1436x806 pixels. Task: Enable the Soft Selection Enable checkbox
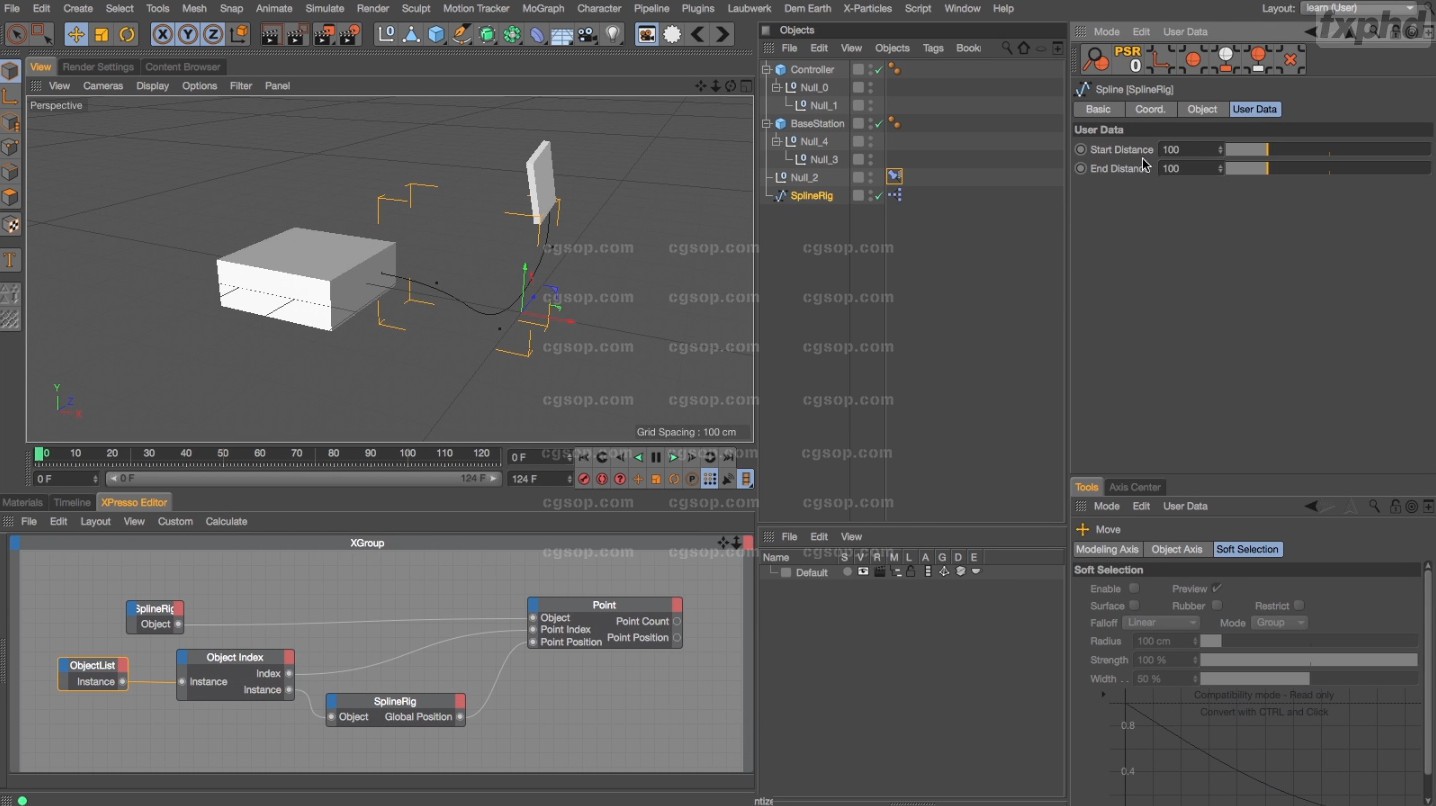pos(1134,588)
